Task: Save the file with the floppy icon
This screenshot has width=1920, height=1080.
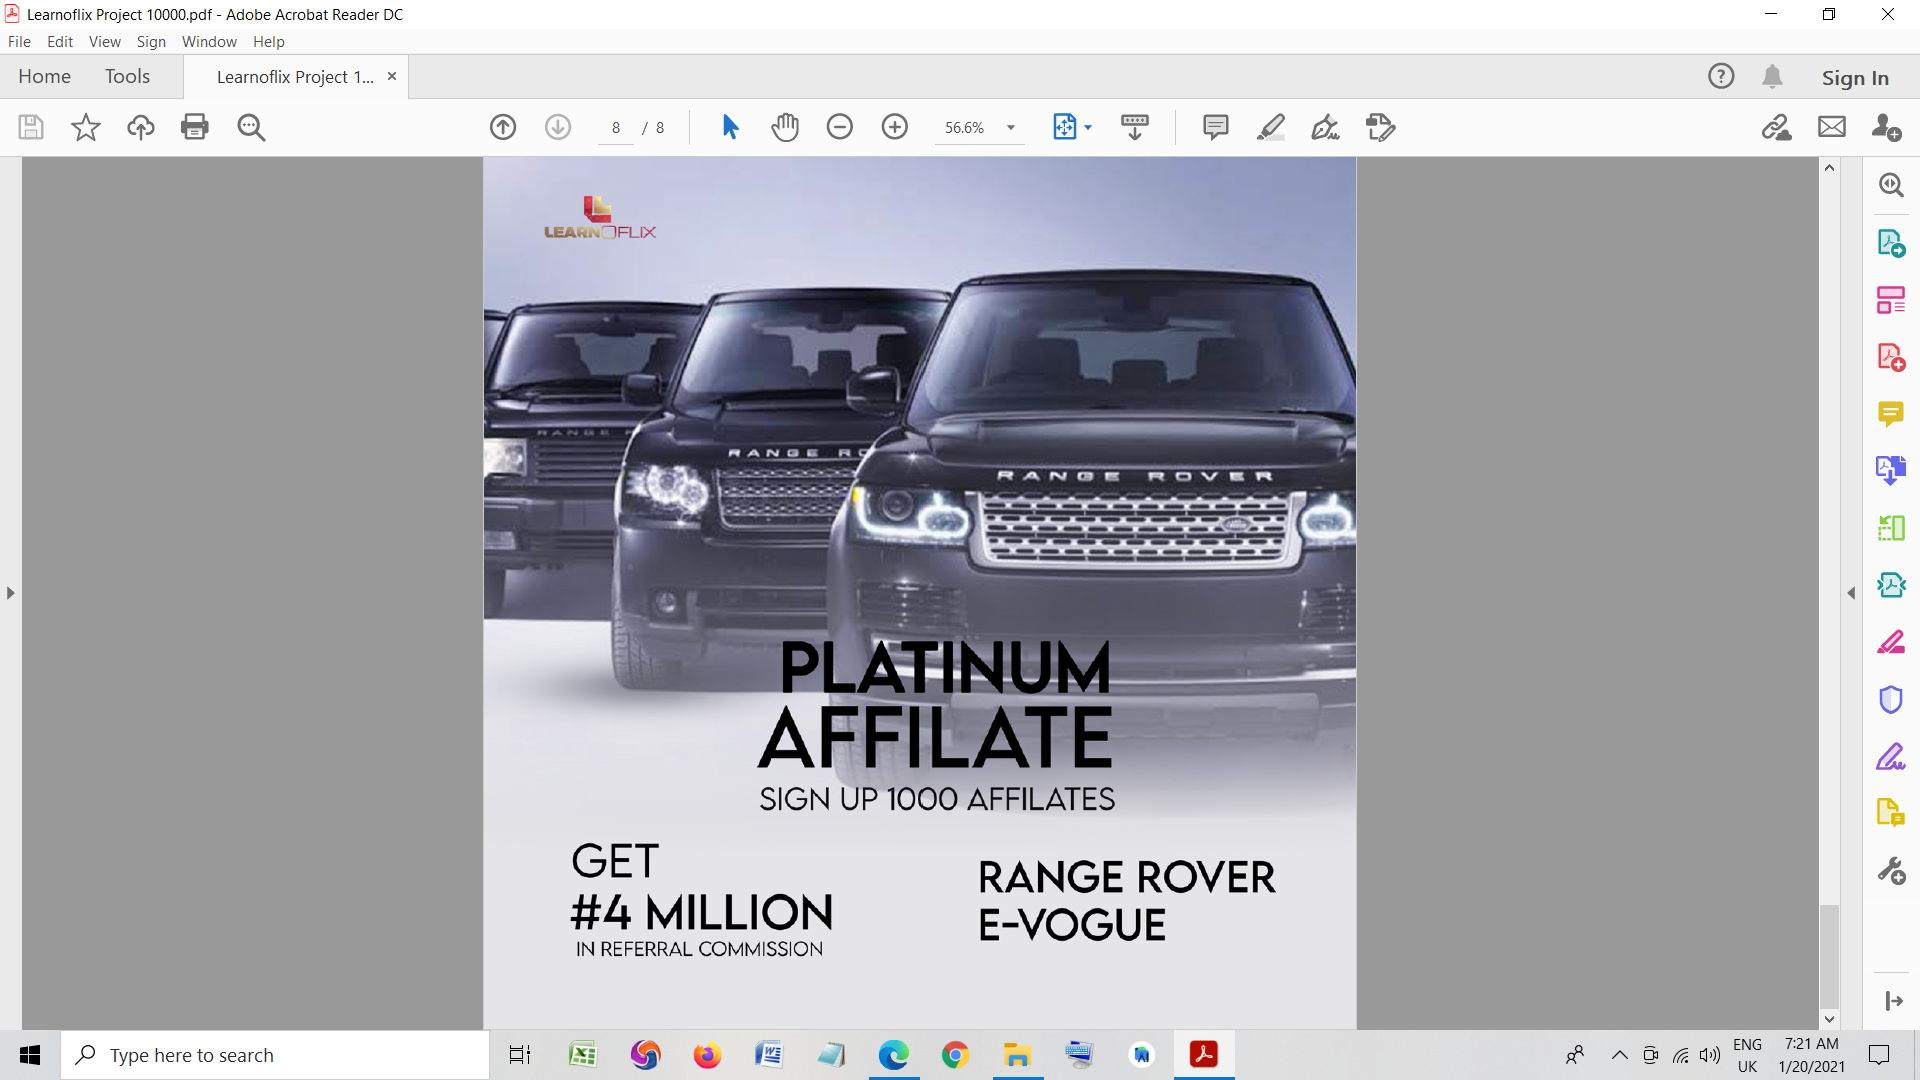Action: tap(31, 127)
